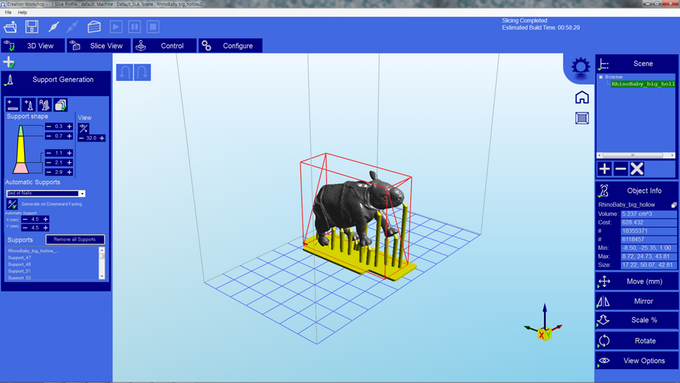Click the undo arrow in viewport
The width and height of the screenshot is (680, 383).
click(x=125, y=72)
